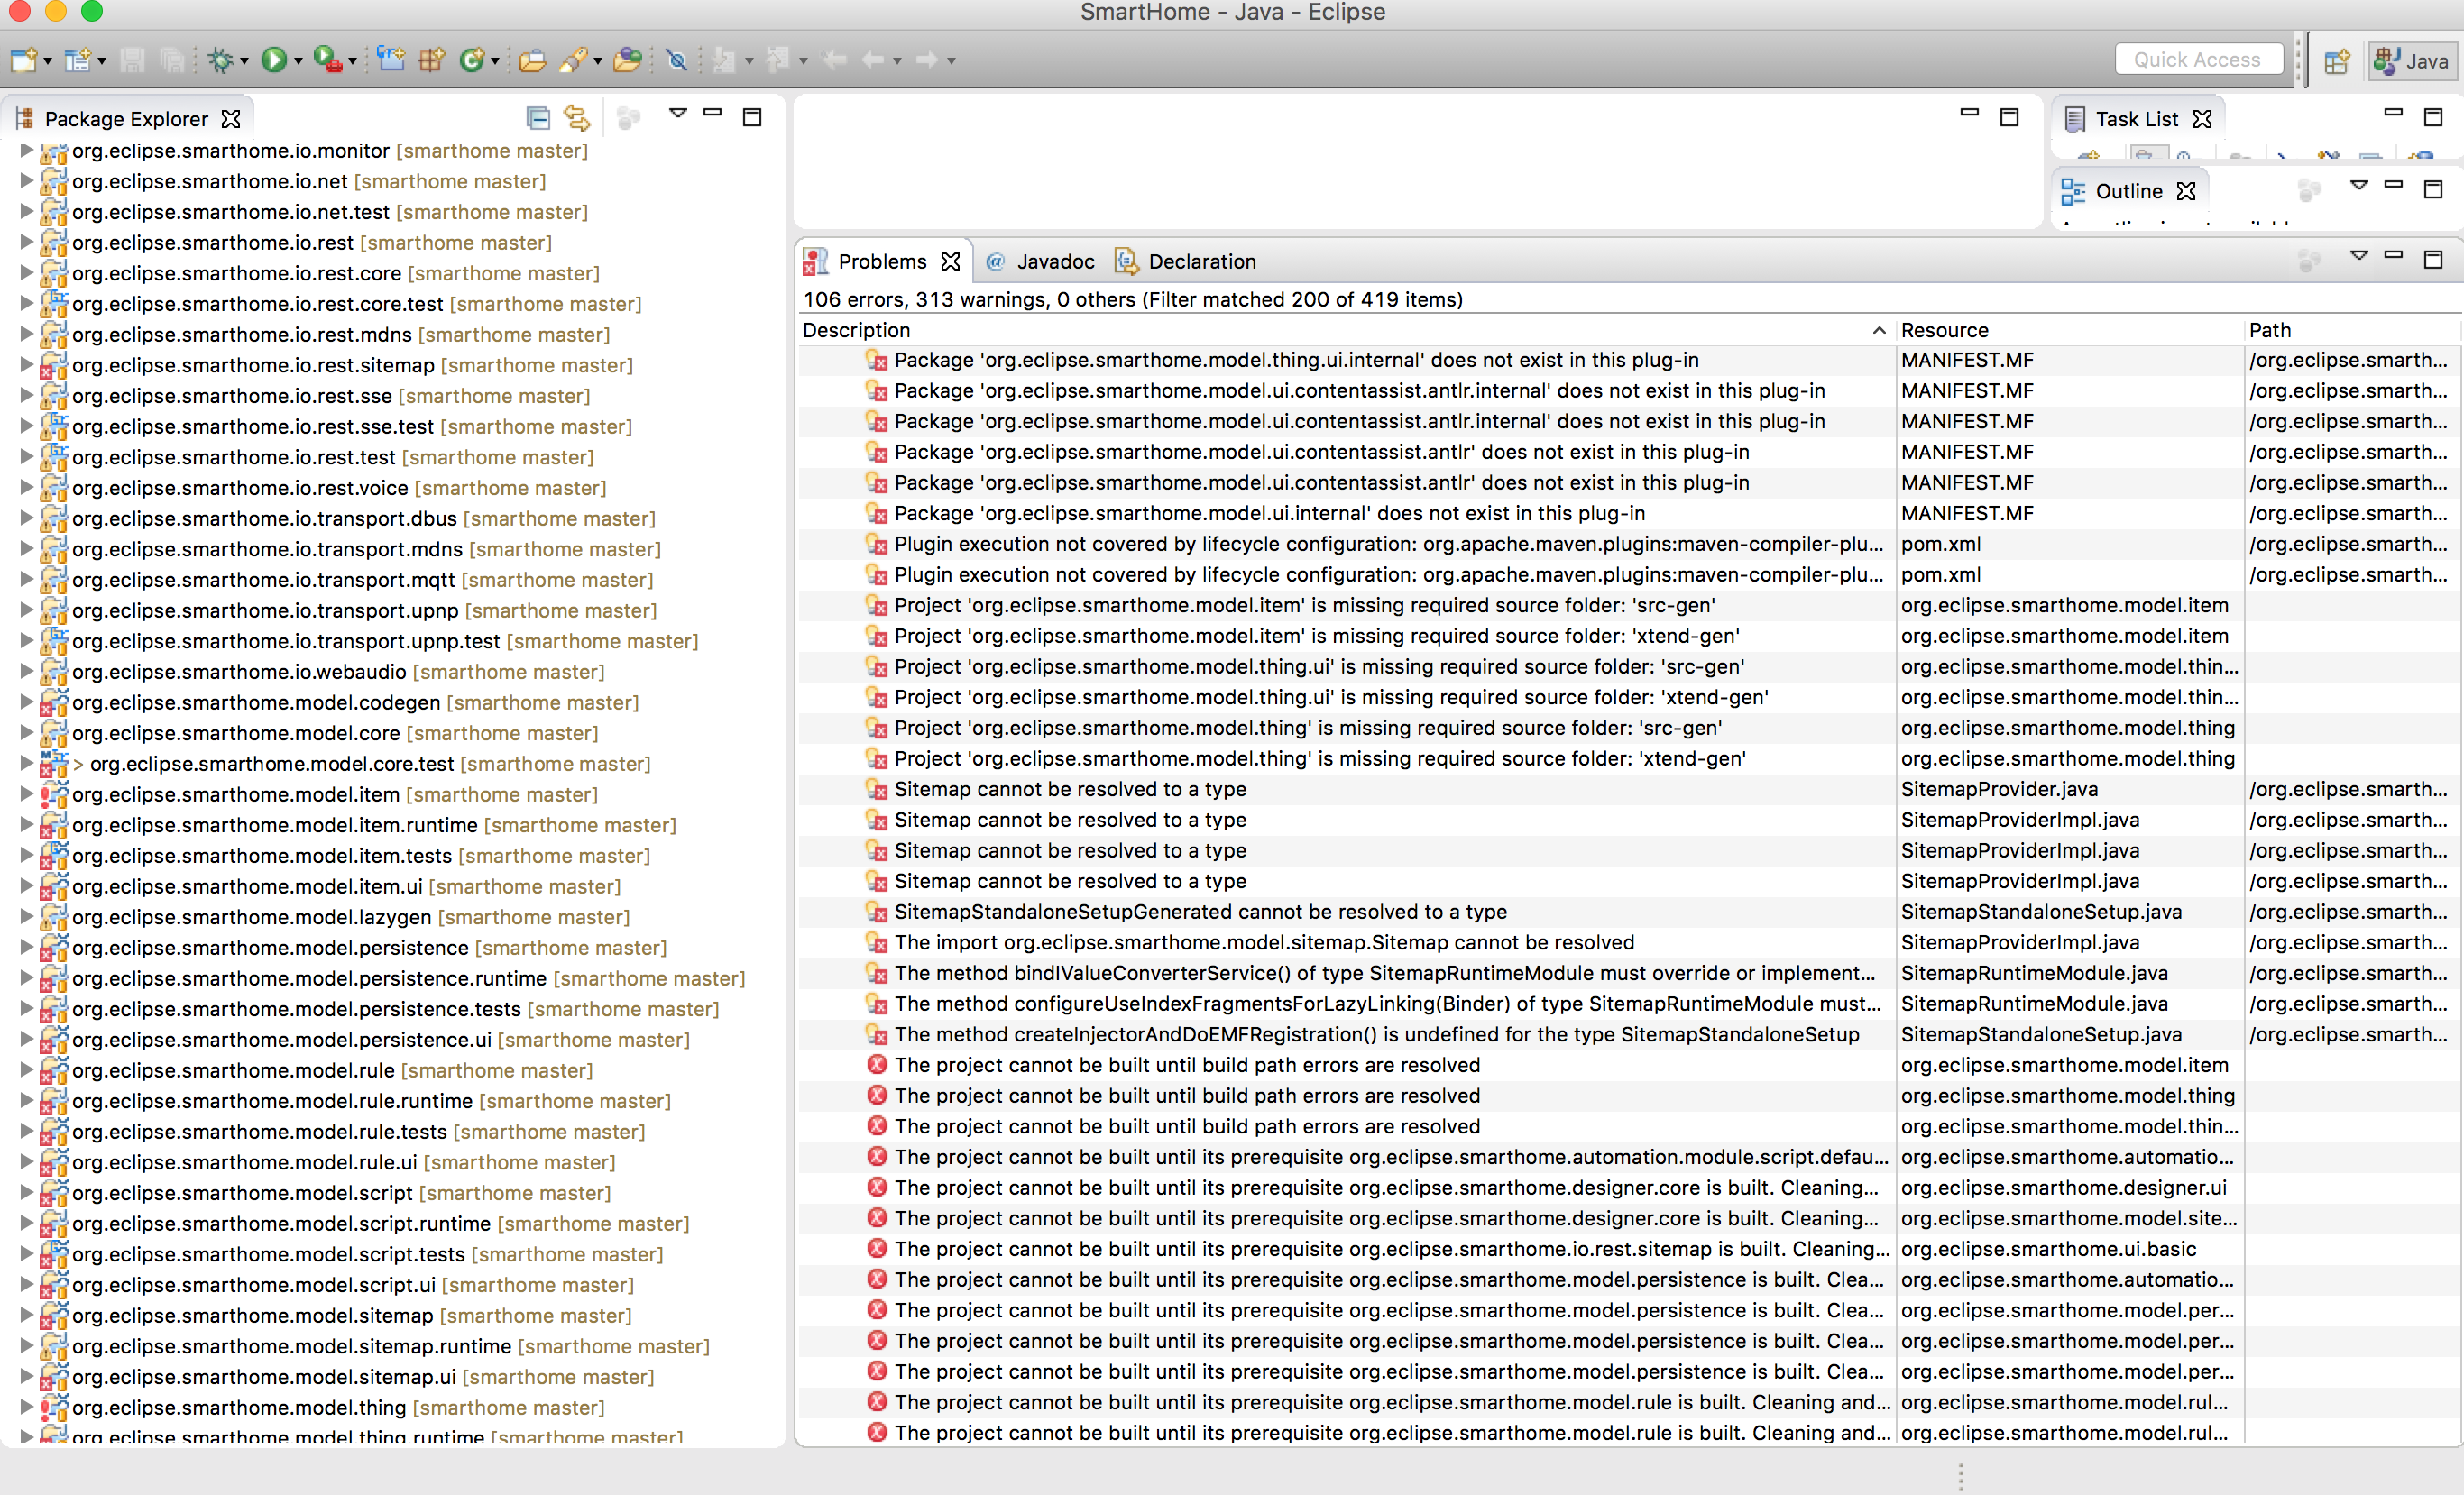Close the Task List view
Image resolution: width=2464 pixels, height=1495 pixels.
tap(2202, 119)
